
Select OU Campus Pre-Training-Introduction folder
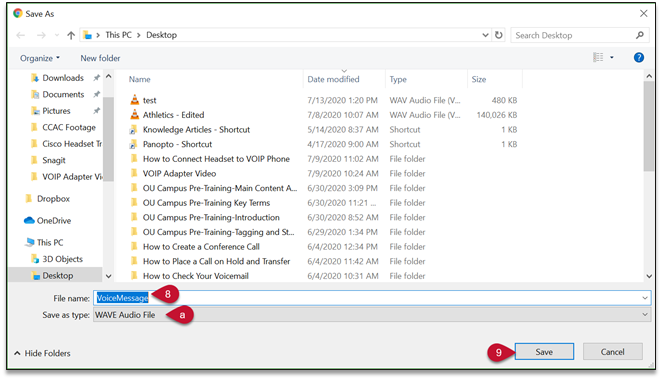(211, 217)
